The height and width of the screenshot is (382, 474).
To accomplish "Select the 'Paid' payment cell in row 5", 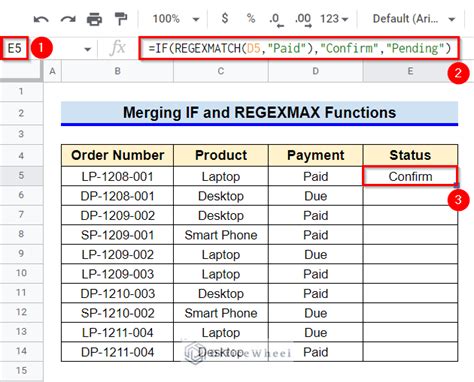I will pyautogui.click(x=315, y=176).
